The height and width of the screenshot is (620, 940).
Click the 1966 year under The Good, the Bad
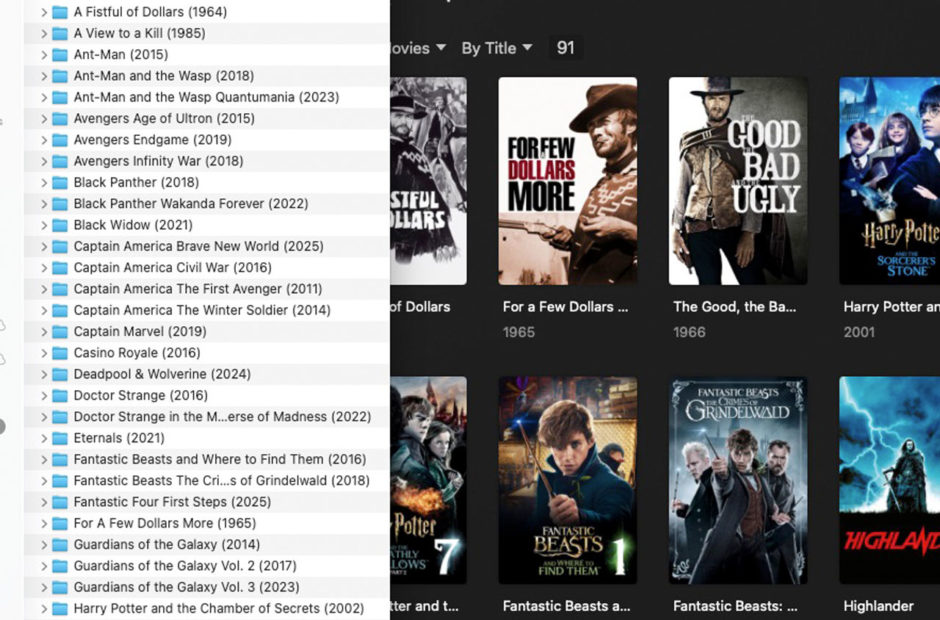pos(689,332)
